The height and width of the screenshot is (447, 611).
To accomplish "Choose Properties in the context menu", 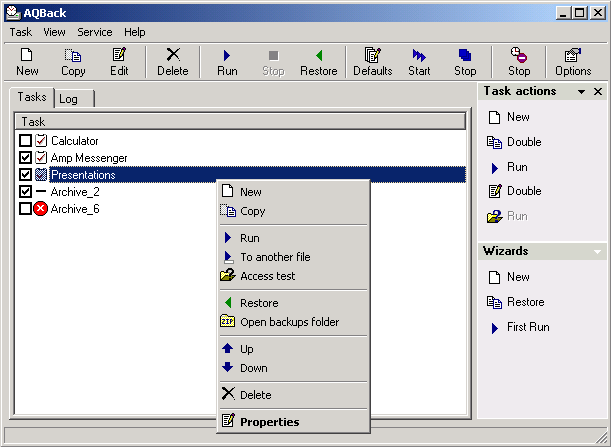I will [x=293, y=422].
